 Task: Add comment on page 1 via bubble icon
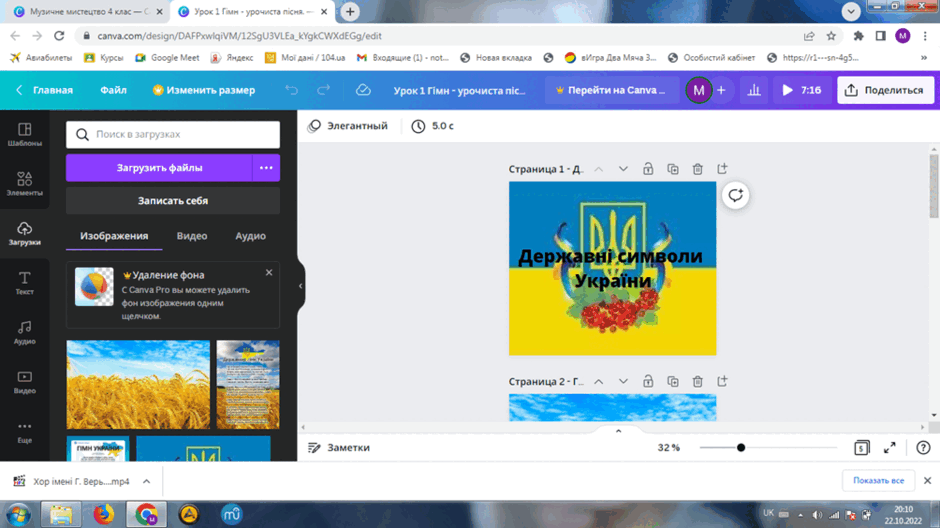tap(736, 195)
